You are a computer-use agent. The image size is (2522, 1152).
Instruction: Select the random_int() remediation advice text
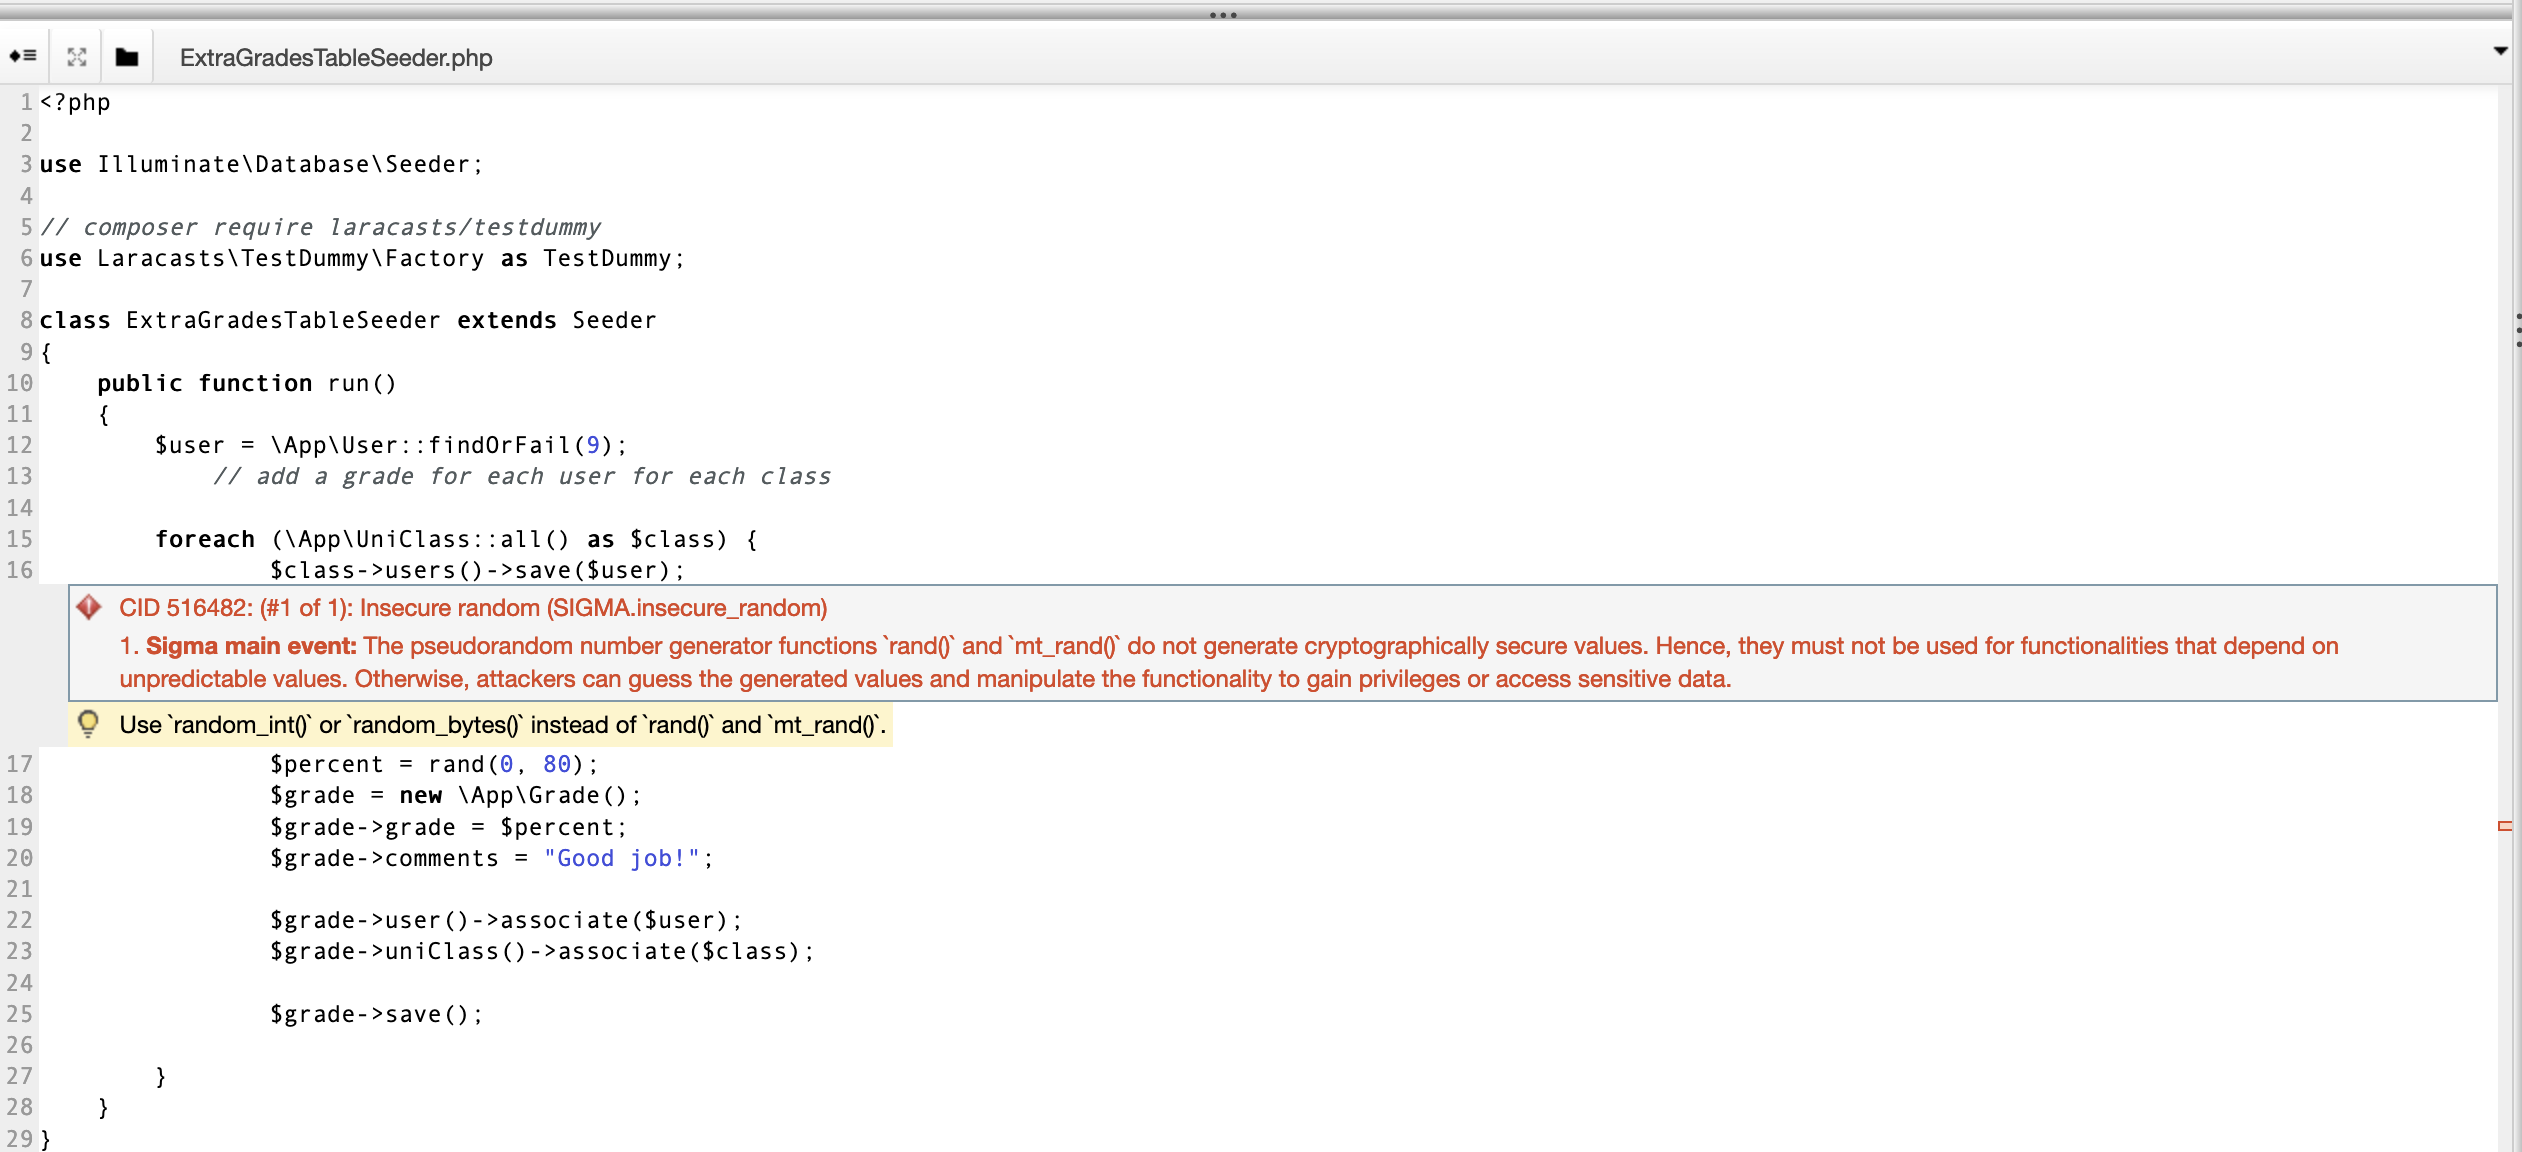click(x=503, y=725)
